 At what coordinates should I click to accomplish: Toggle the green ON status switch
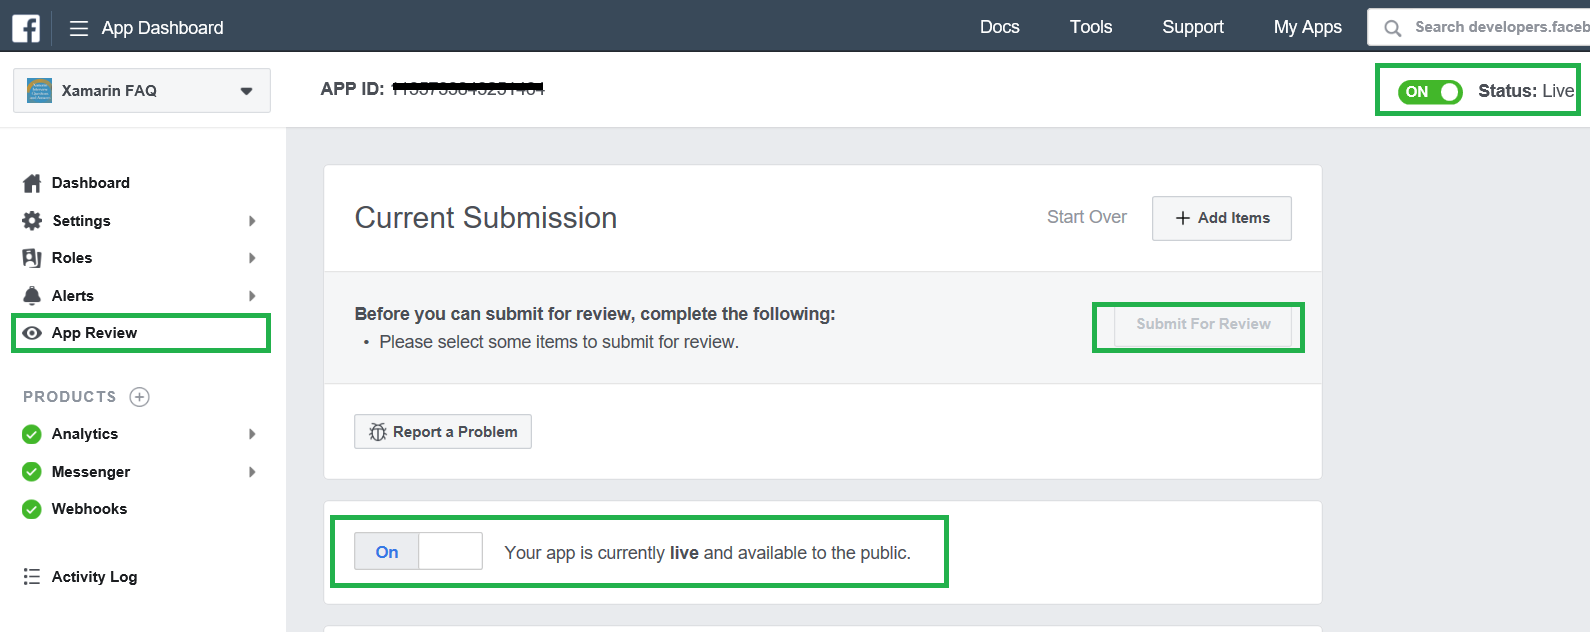tap(1430, 92)
